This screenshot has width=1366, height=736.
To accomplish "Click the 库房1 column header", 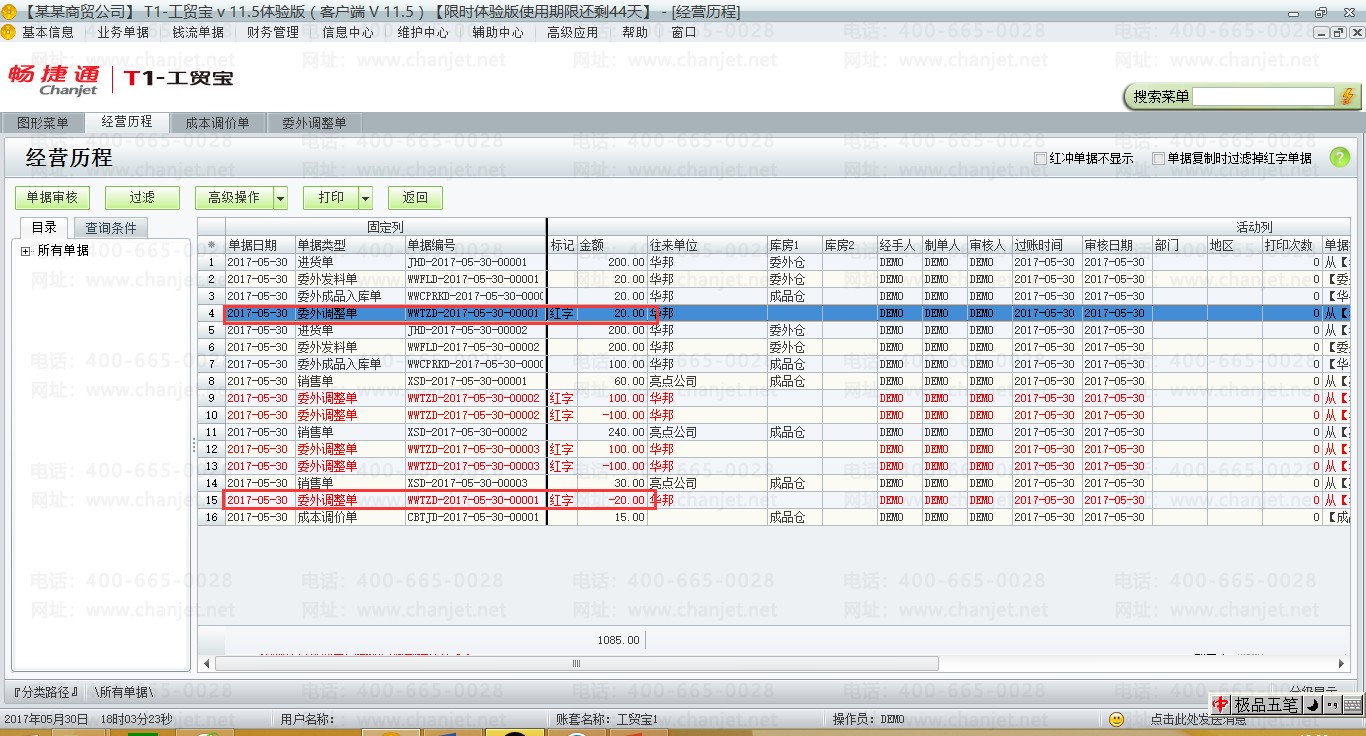I will click(794, 245).
